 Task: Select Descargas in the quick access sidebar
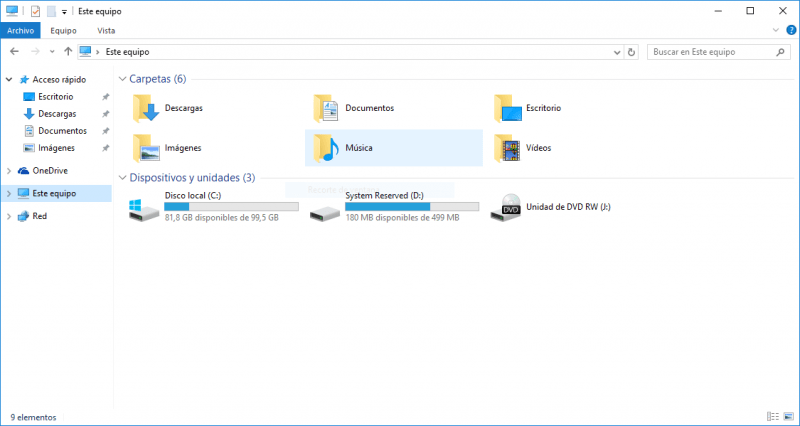point(57,114)
